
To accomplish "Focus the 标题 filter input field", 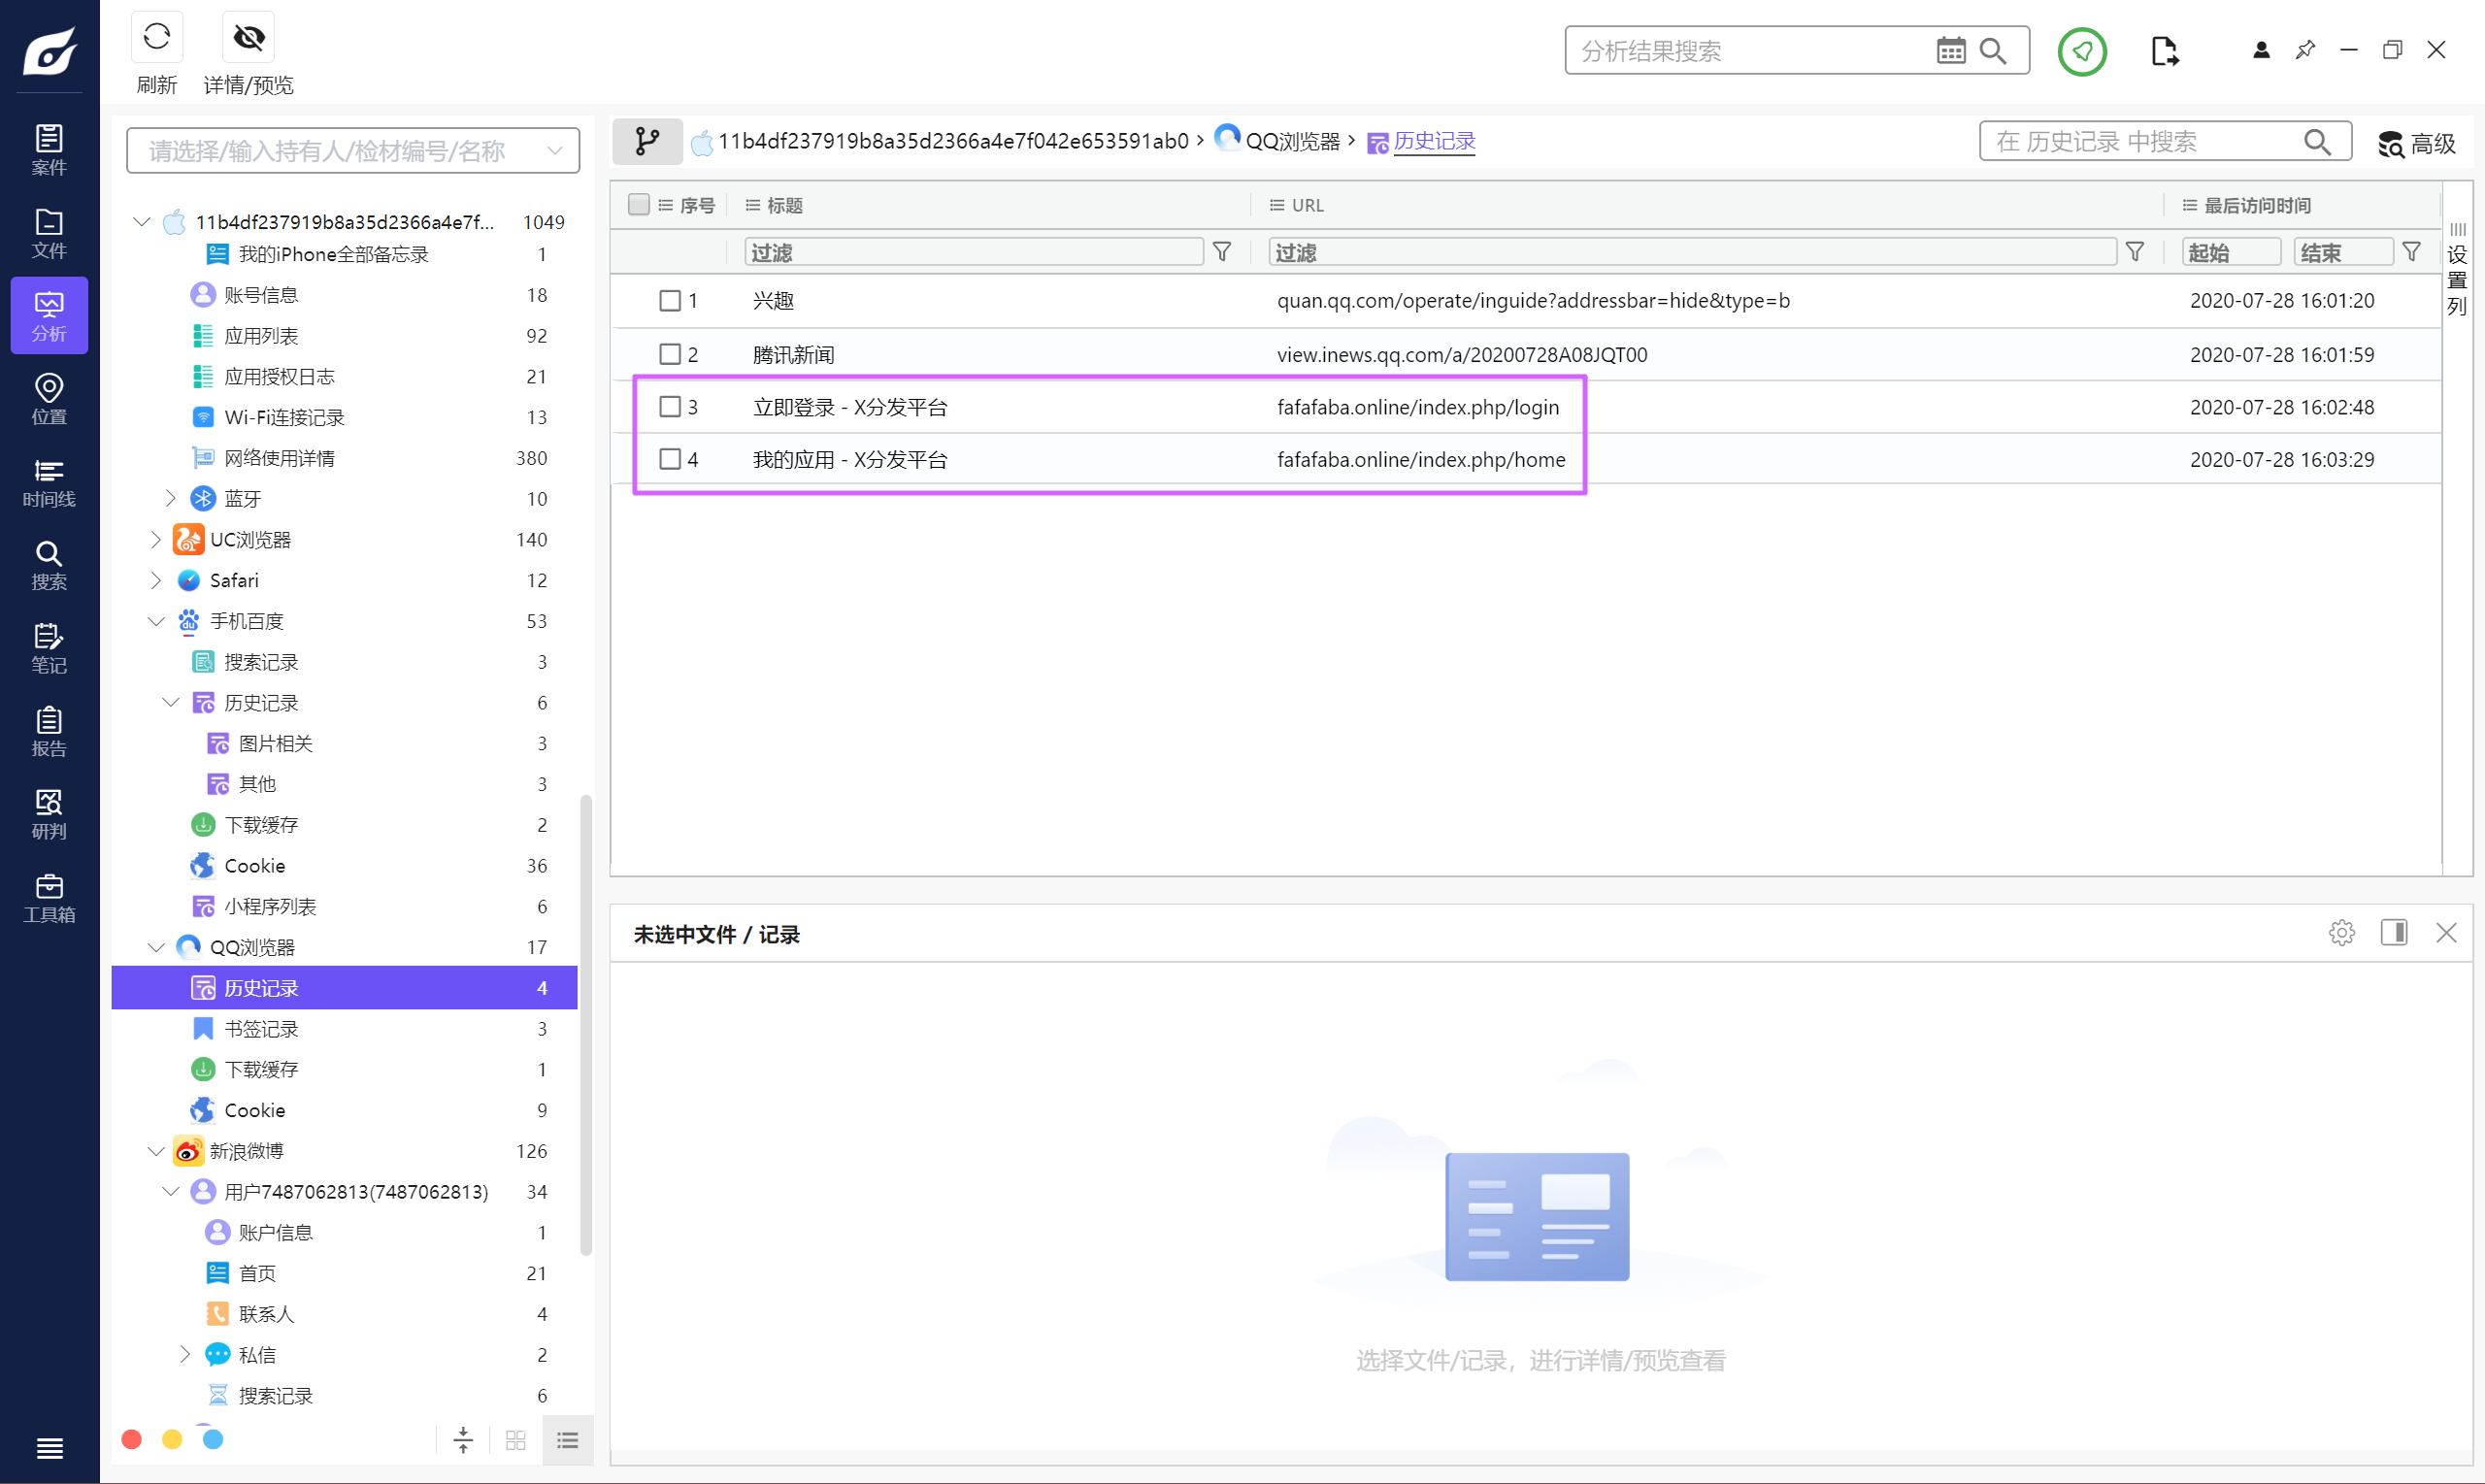I will pyautogui.click(x=973, y=252).
